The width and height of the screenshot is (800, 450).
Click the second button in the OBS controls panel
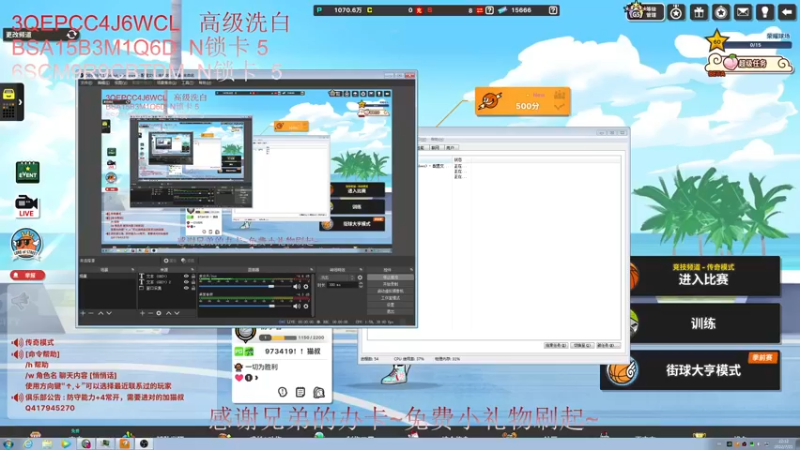tap(390, 284)
